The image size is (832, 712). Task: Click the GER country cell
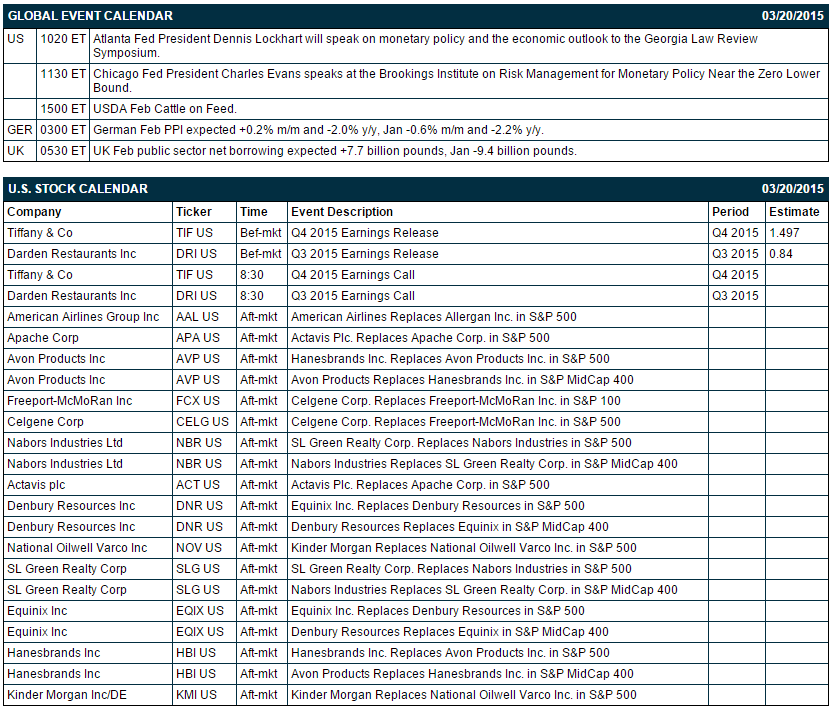pyautogui.click(x=20, y=130)
